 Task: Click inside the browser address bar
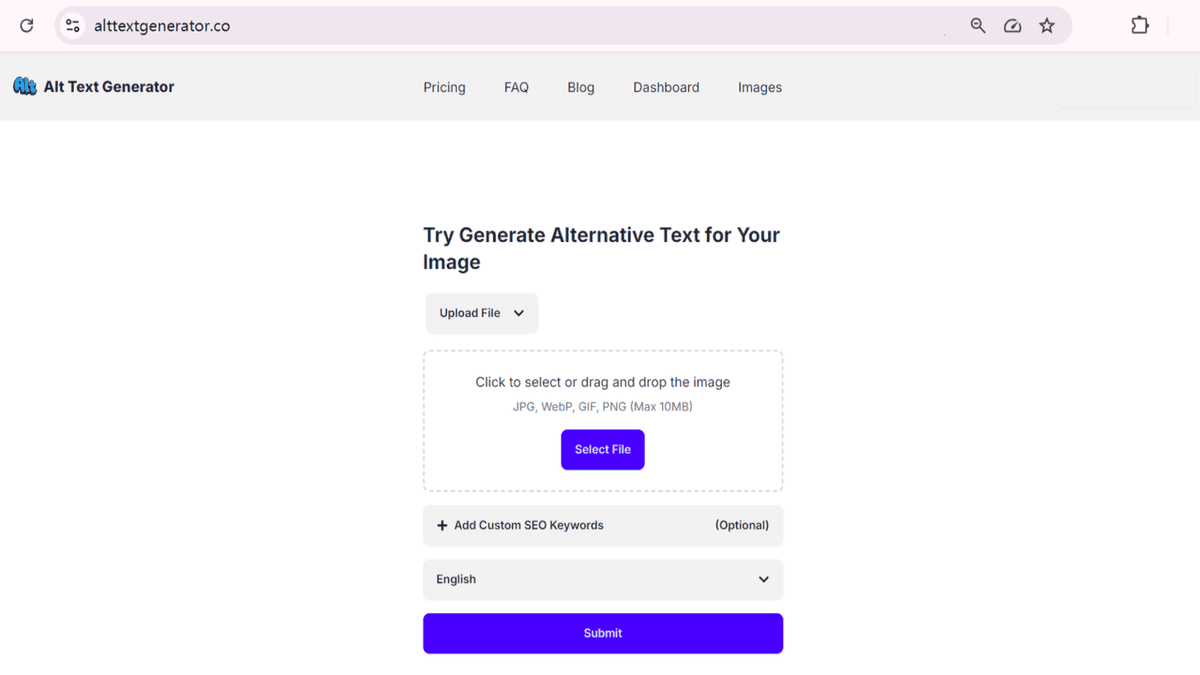400,25
